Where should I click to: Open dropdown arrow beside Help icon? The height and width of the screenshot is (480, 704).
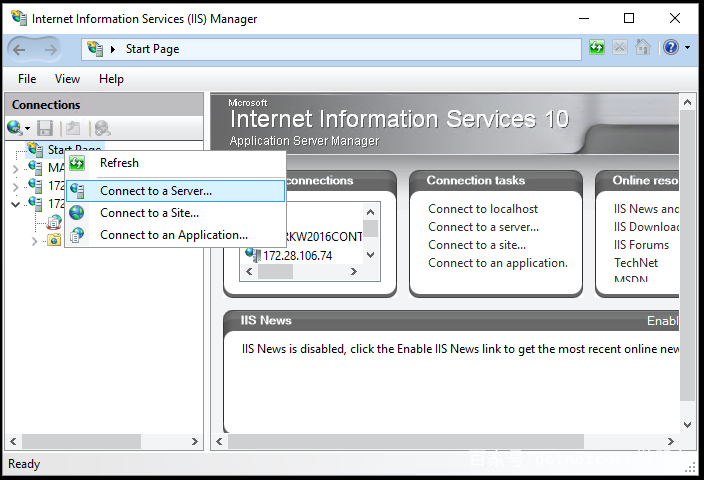pyautogui.click(x=687, y=47)
